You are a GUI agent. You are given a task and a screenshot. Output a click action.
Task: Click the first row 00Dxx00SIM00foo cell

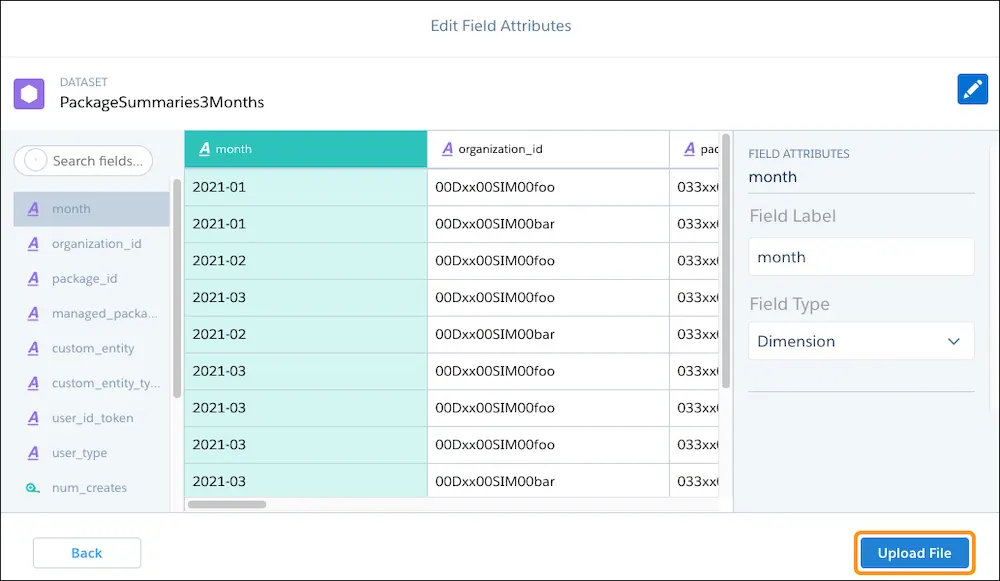(x=548, y=187)
